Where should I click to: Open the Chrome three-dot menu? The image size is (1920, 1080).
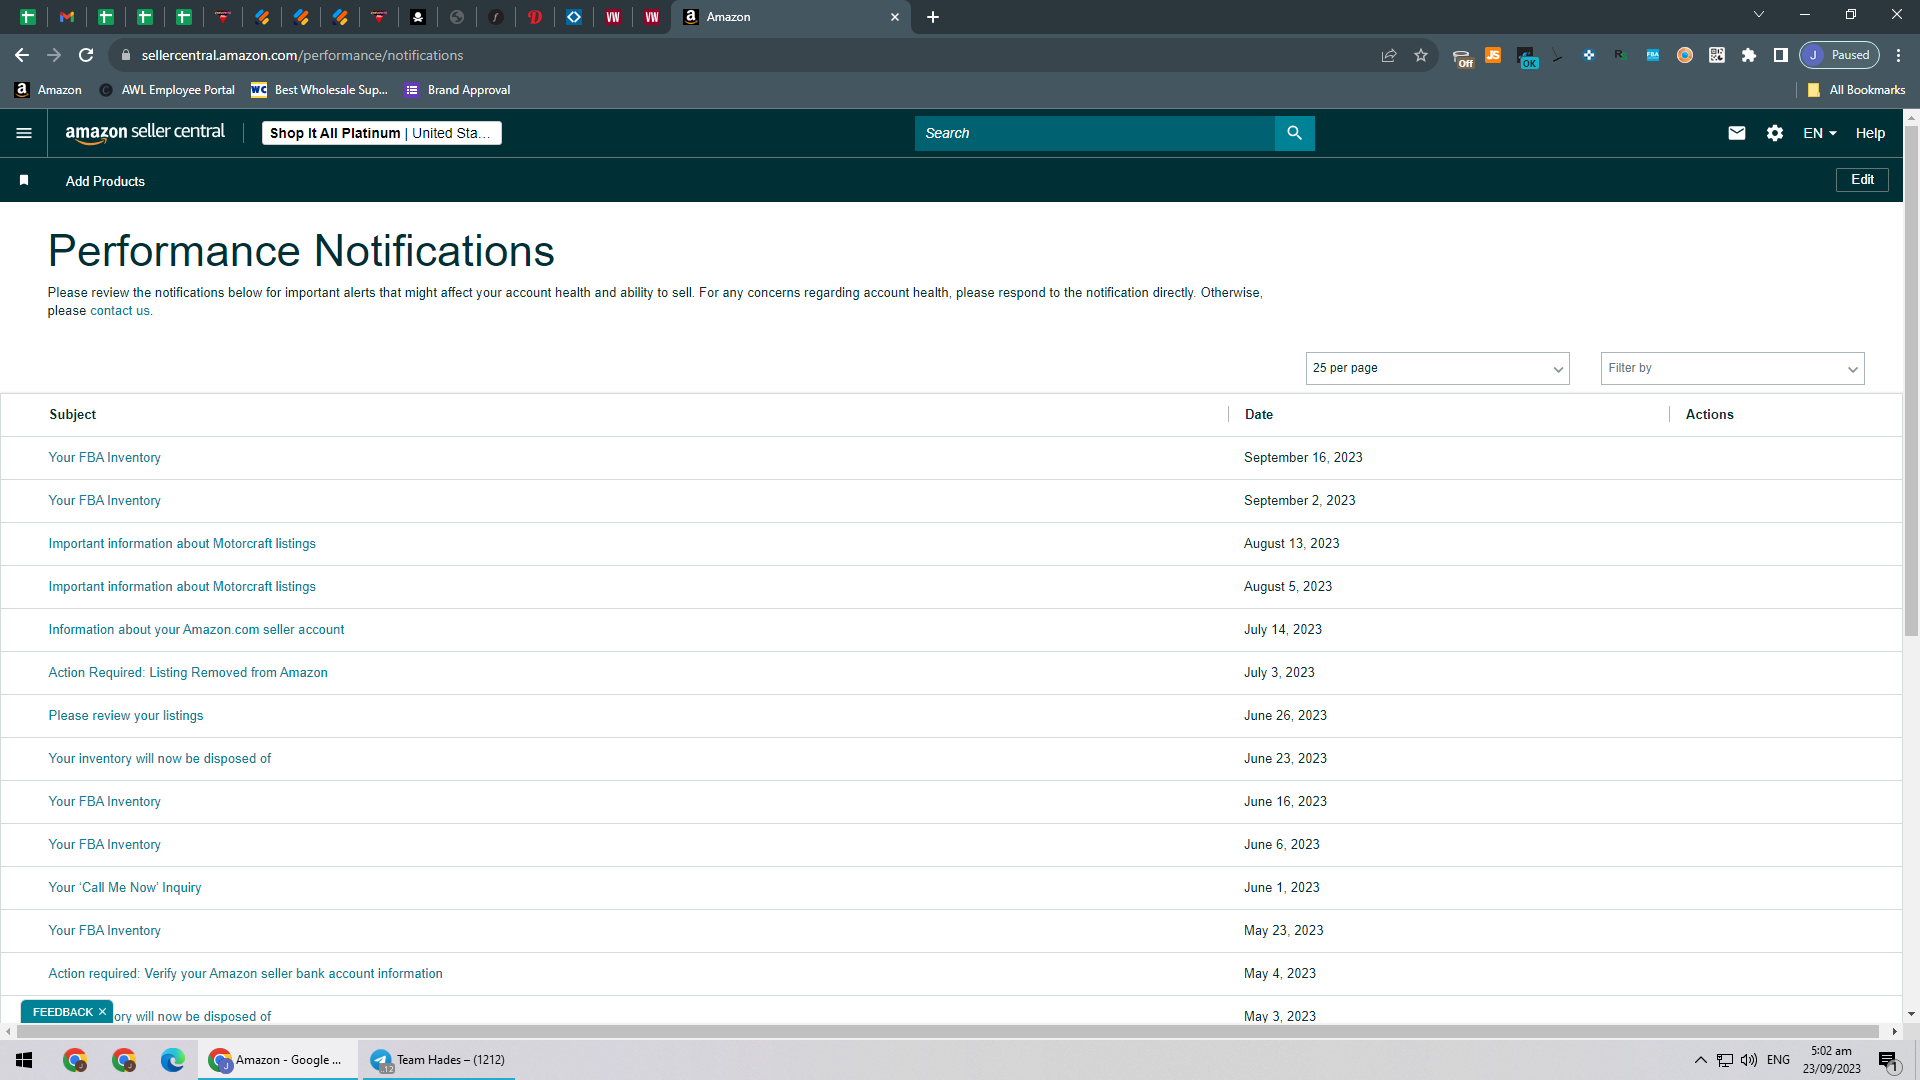click(x=1899, y=55)
